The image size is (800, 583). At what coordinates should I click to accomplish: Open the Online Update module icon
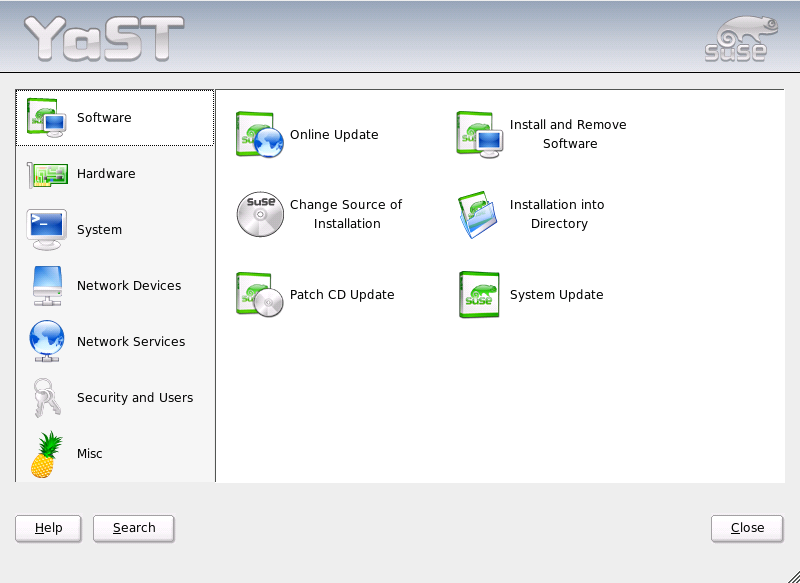260,135
